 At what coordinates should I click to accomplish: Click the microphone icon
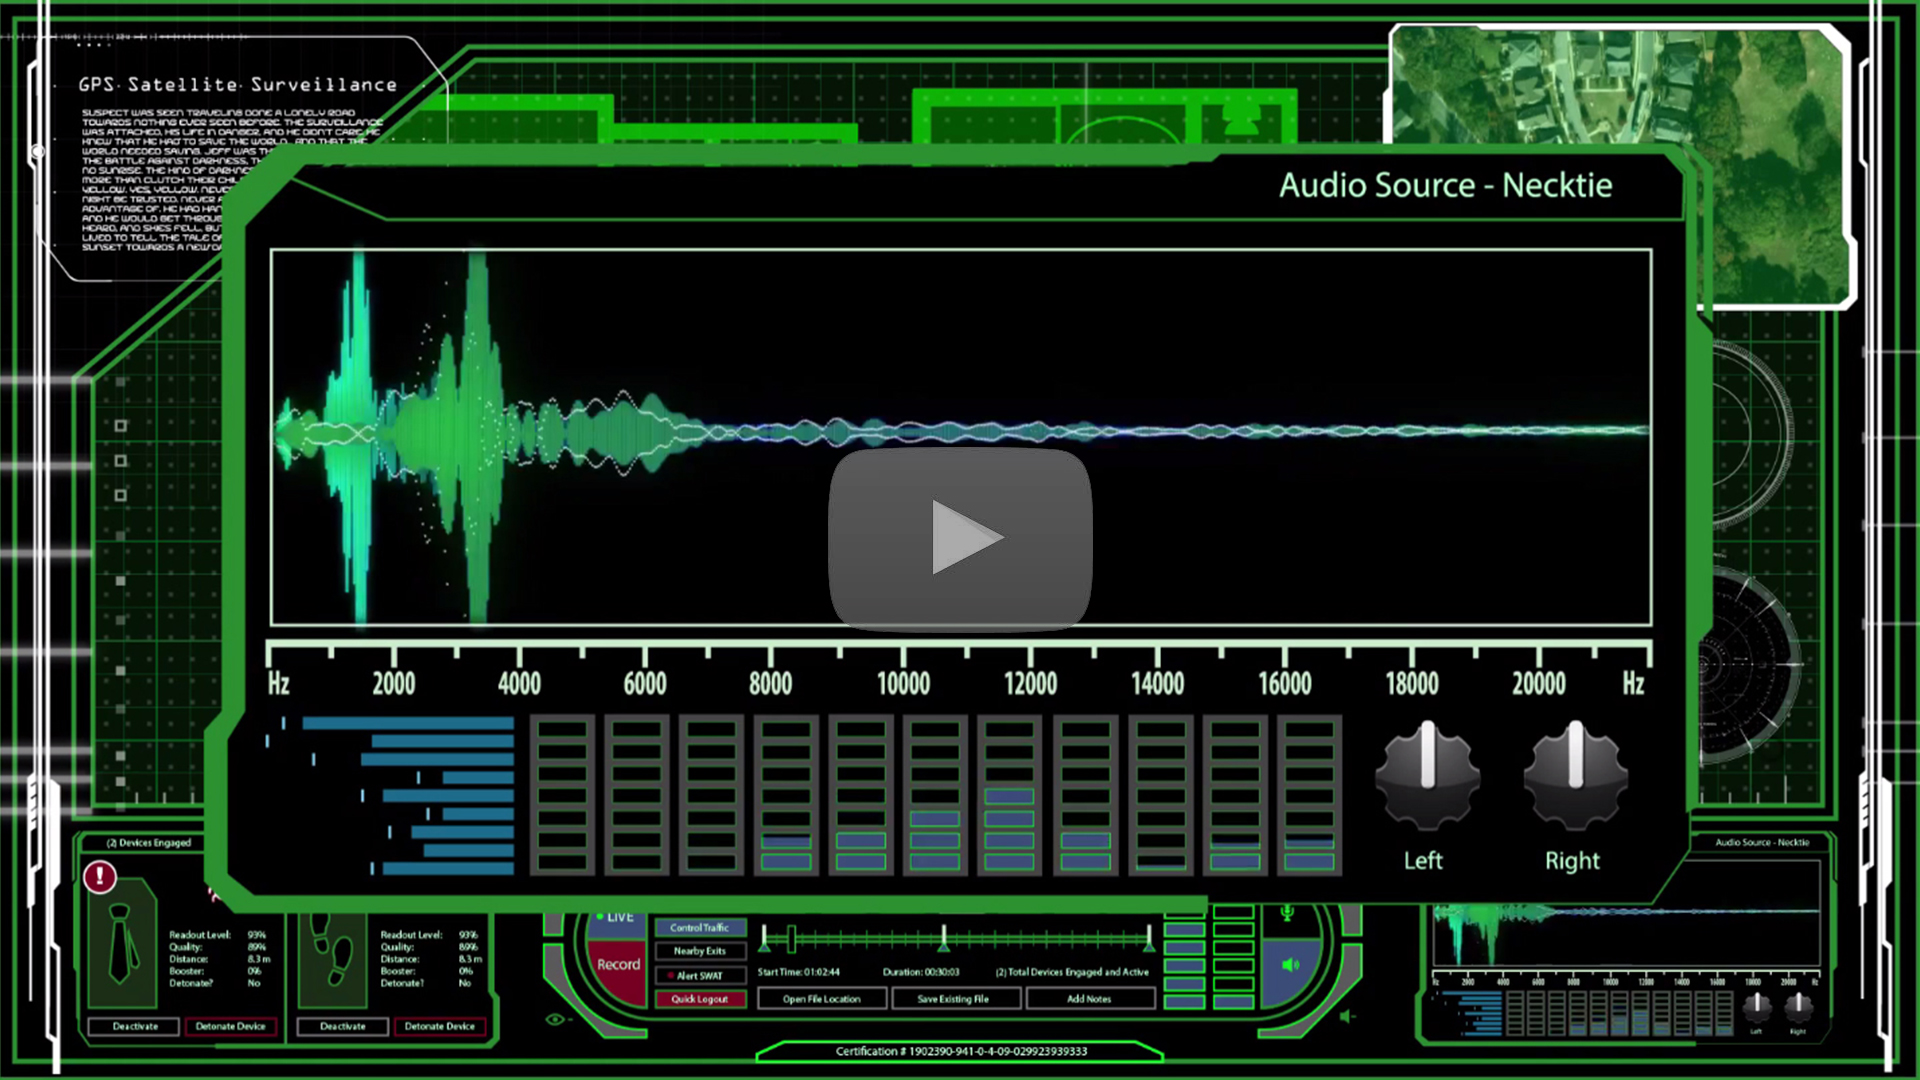click(x=1287, y=913)
